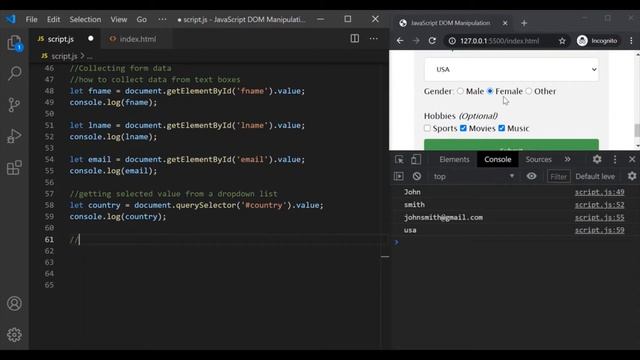The width and height of the screenshot is (640, 360).
Task: Select the DevTools Console tab
Action: point(498,160)
